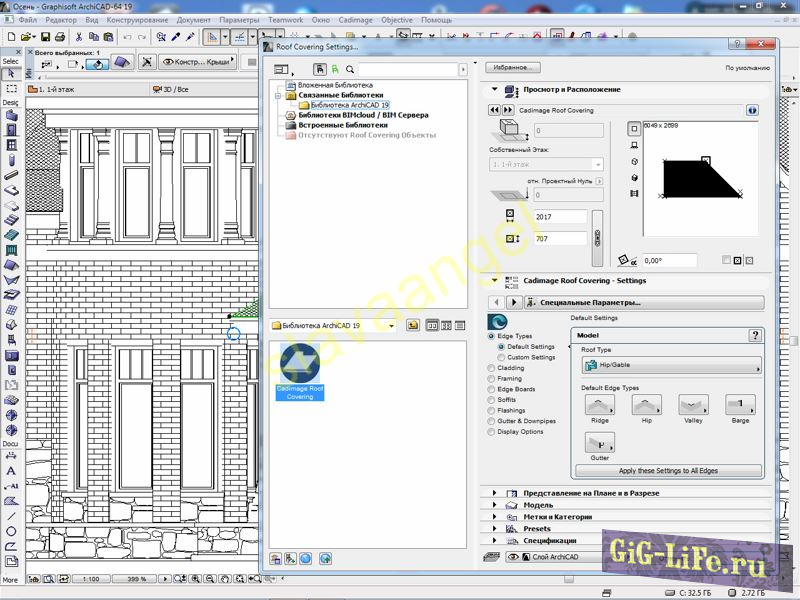Click the Gutter edge type icon
Image resolution: width=800 pixels, height=600 pixels.
point(600,442)
